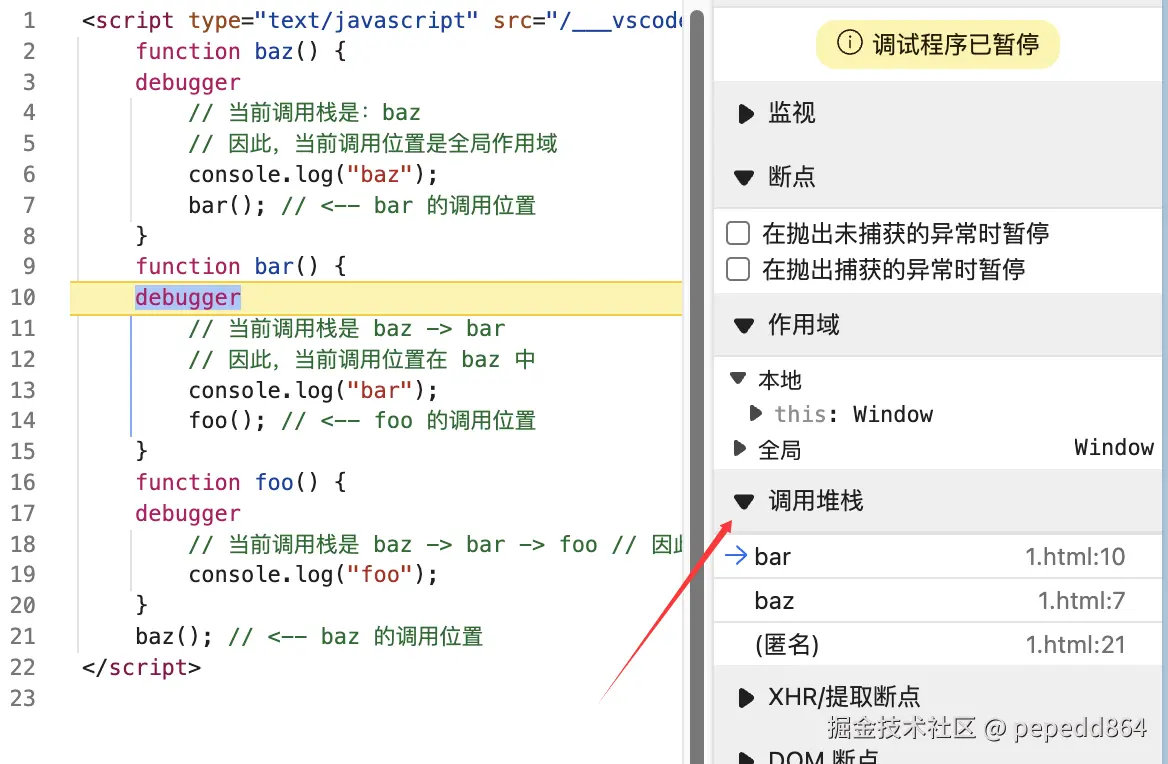Expand the 全局 scope group
The image size is (1168, 764).
(x=739, y=448)
